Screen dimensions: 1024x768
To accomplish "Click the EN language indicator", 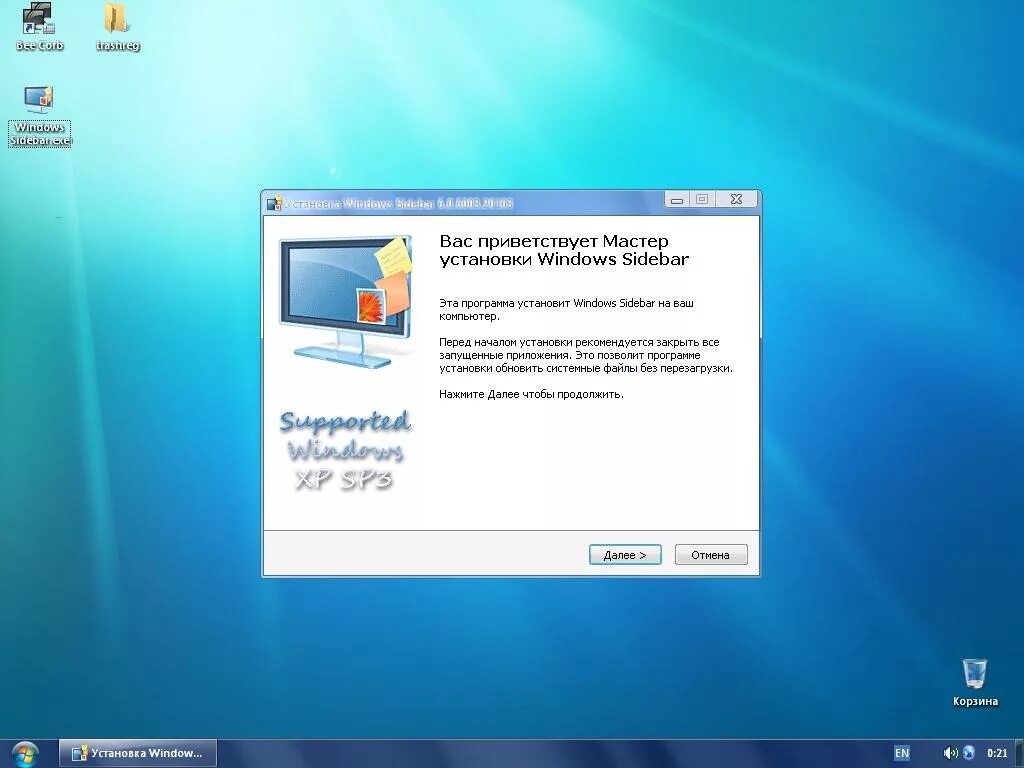I will pyautogui.click(x=902, y=752).
